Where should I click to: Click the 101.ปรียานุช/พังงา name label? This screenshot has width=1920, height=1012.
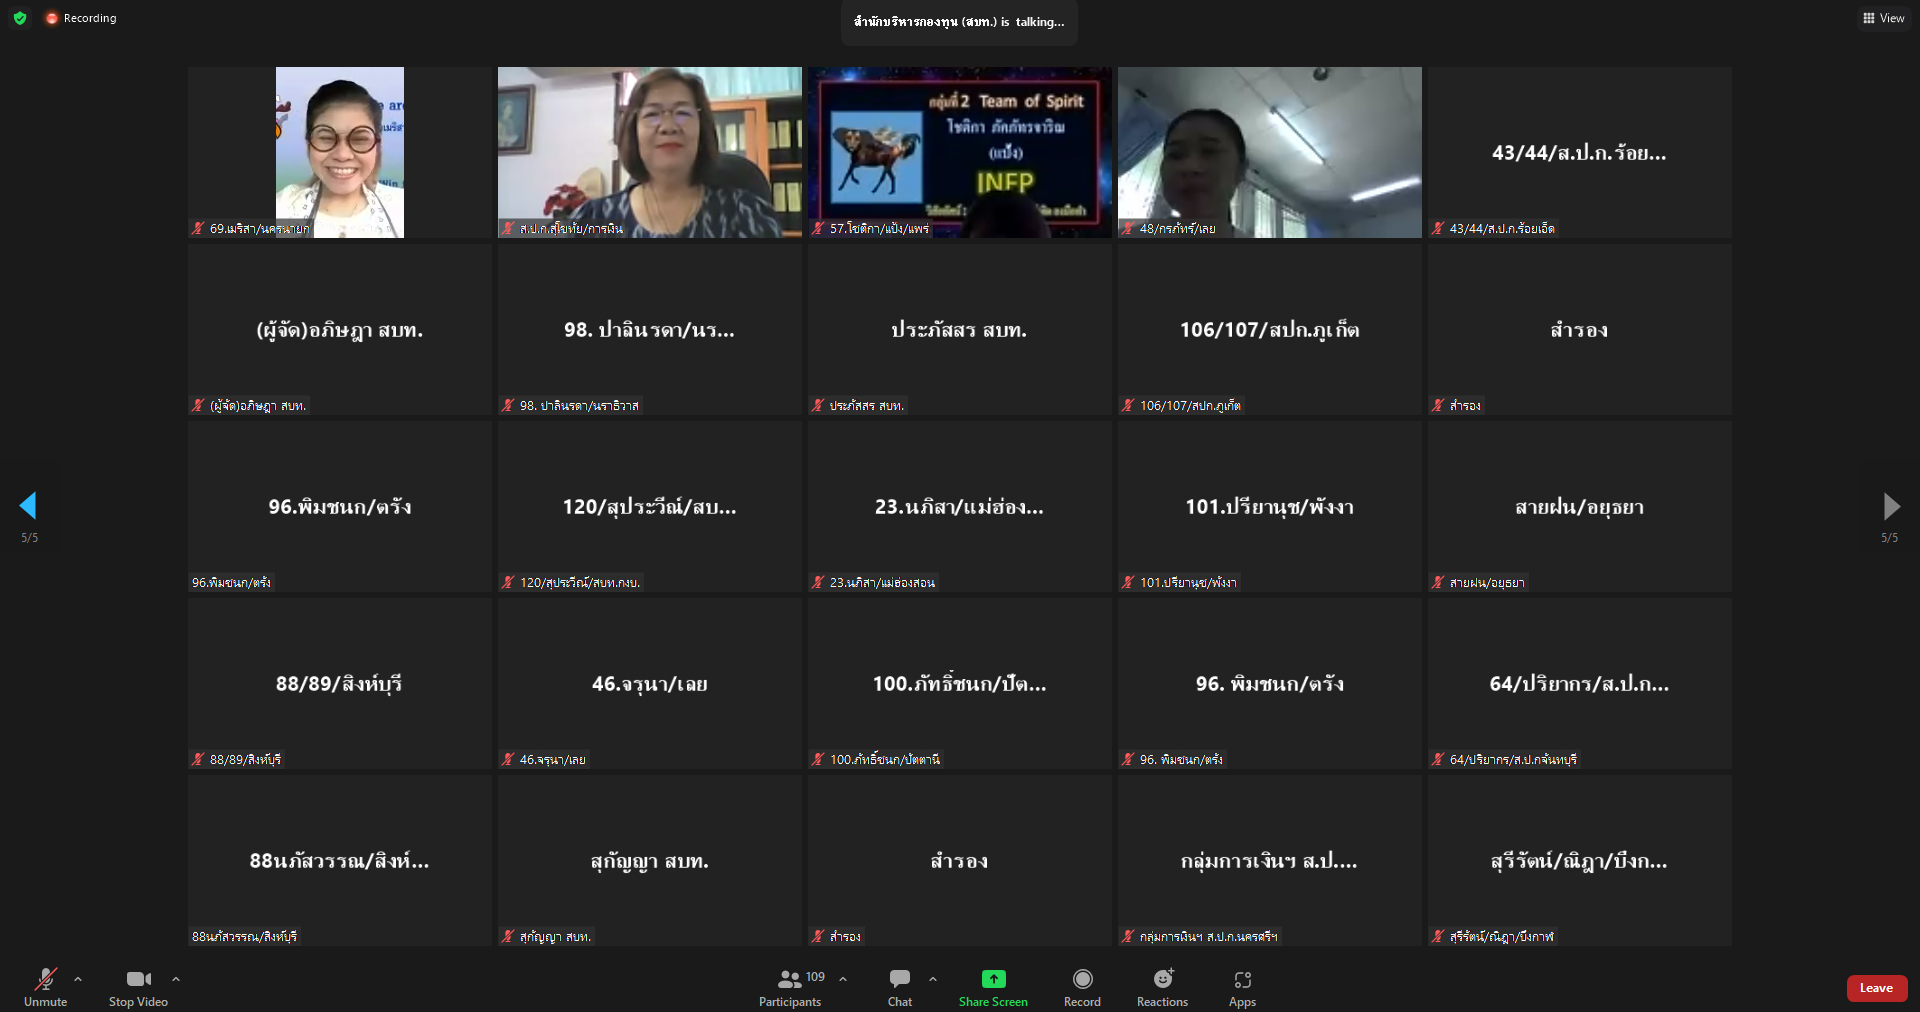tap(1188, 583)
